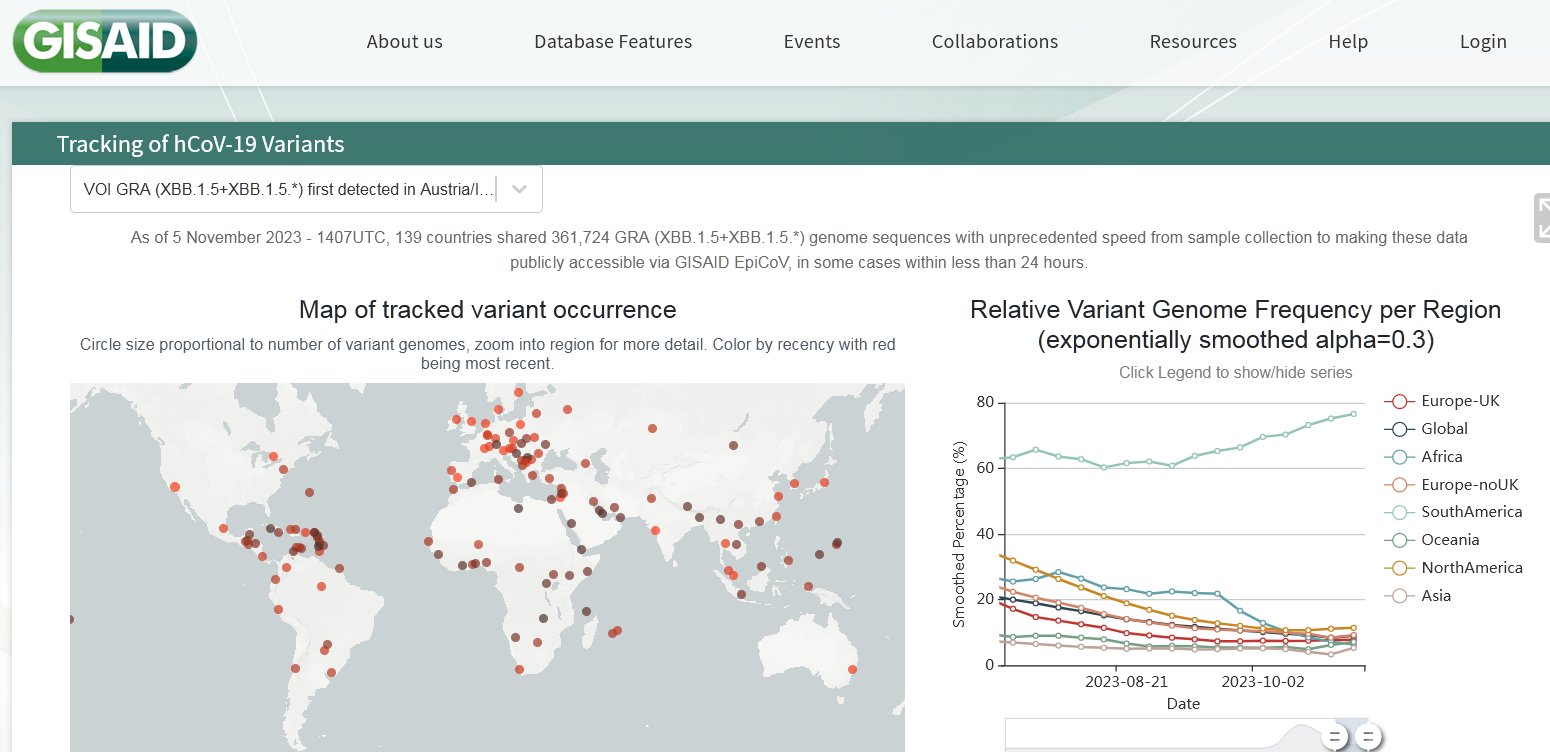Open the Events menu

pyautogui.click(x=811, y=42)
